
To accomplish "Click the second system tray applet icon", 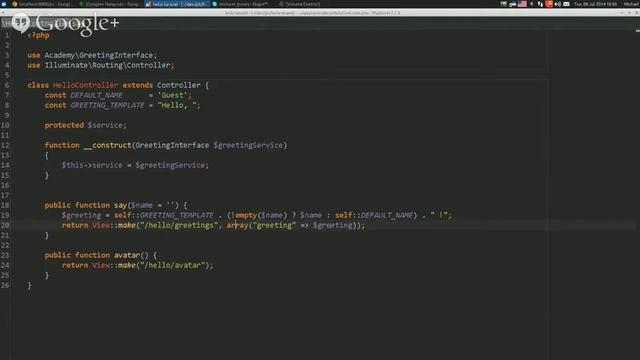I will (513, 4).
